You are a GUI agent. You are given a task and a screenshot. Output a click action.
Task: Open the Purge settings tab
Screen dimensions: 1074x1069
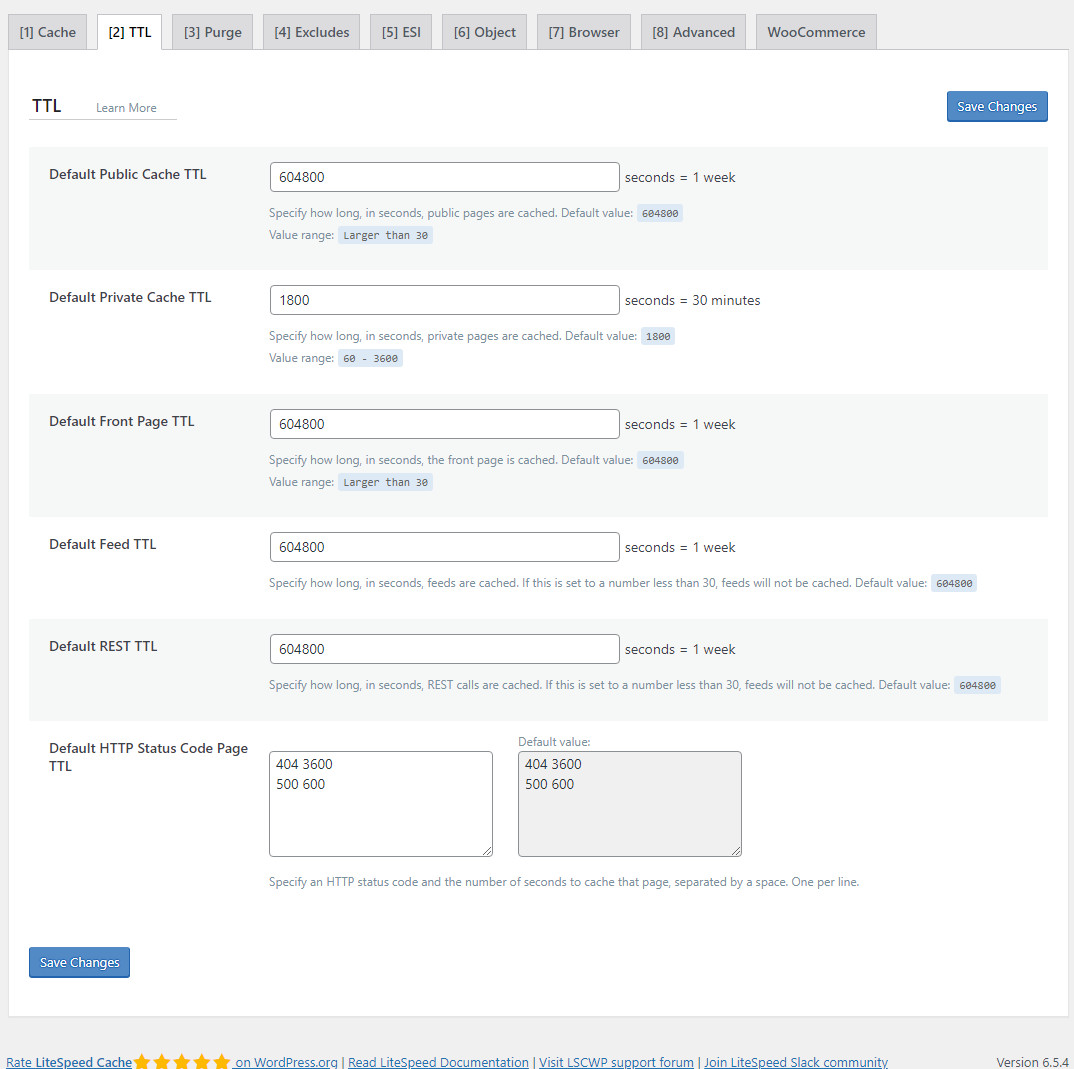[212, 31]
